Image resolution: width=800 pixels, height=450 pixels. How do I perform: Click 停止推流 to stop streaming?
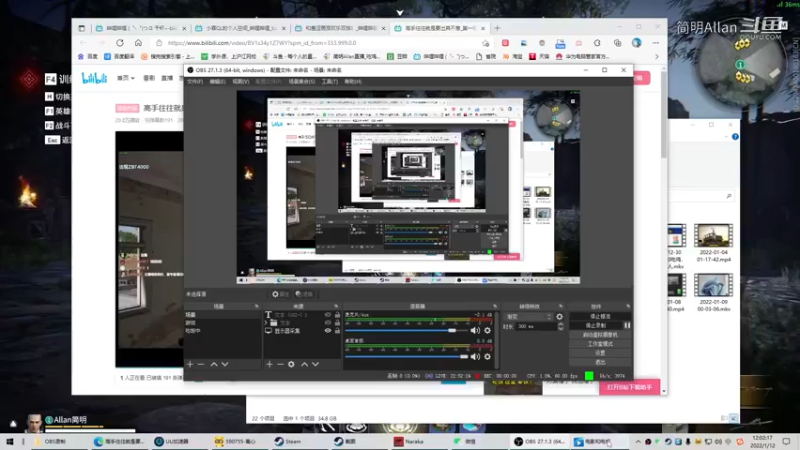tap(600, 316)
